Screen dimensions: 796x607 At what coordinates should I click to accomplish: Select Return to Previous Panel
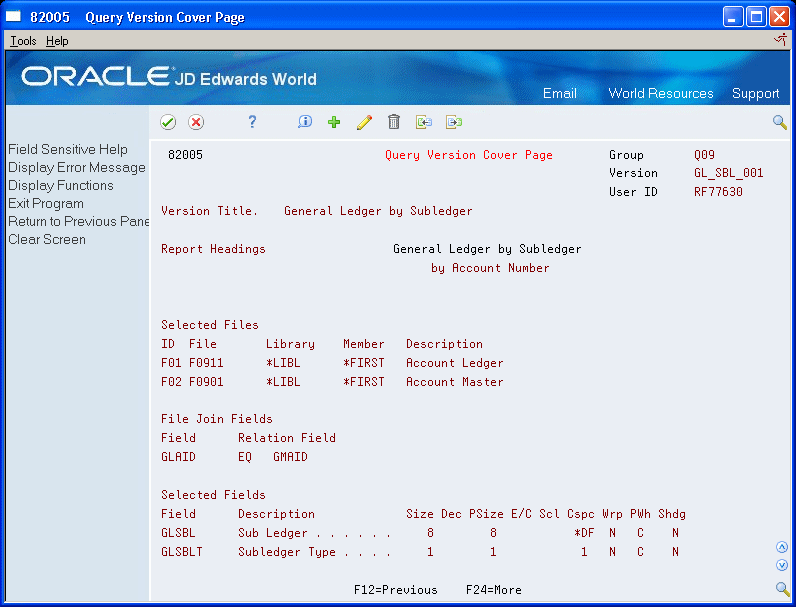78,221
